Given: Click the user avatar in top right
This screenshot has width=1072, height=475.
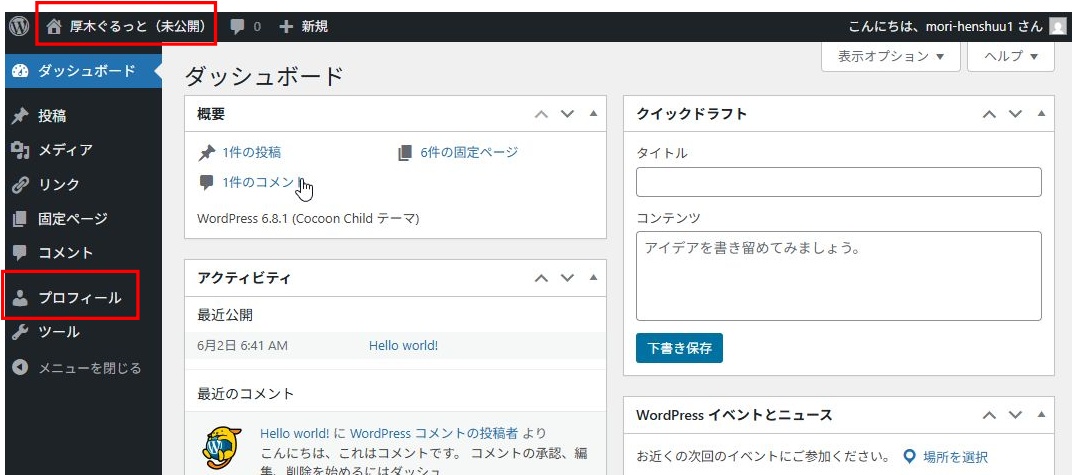Looking at the screenshot, I should (x=1057, y=27).
